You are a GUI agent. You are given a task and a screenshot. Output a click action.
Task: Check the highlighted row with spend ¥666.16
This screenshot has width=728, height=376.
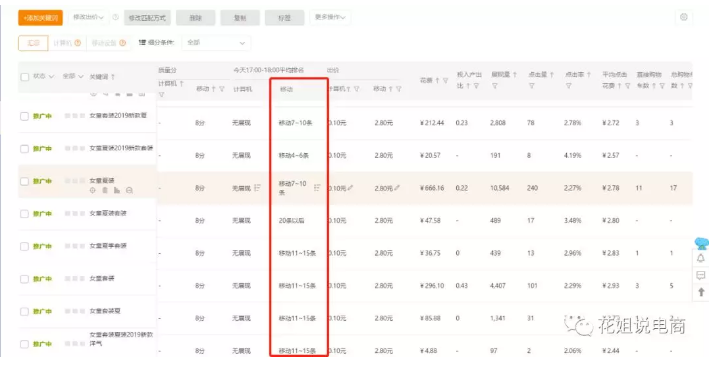(x=25, y=181)
